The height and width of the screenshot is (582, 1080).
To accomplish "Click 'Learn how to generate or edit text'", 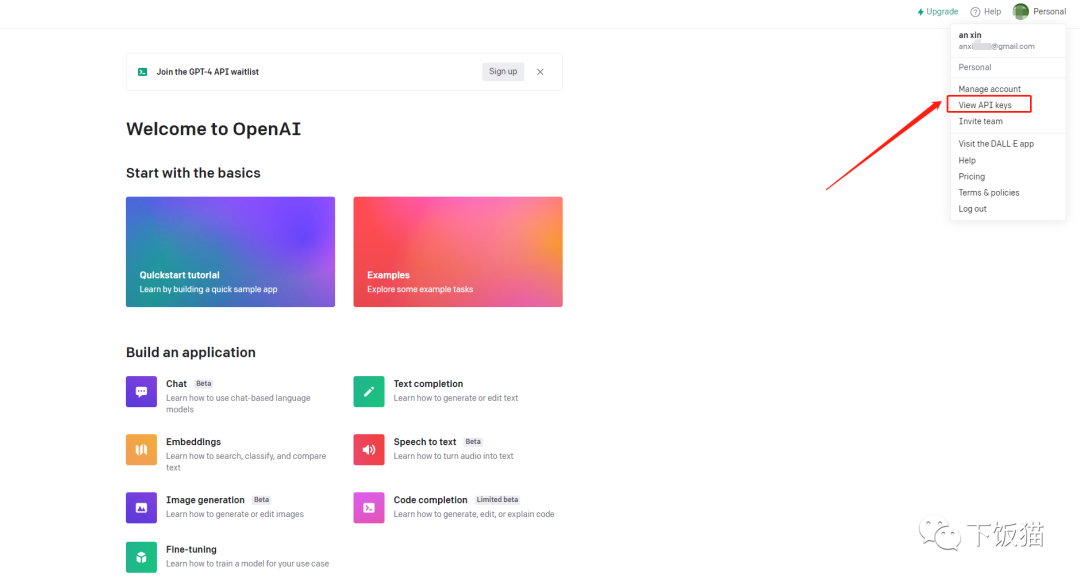I will pos(456,398).
